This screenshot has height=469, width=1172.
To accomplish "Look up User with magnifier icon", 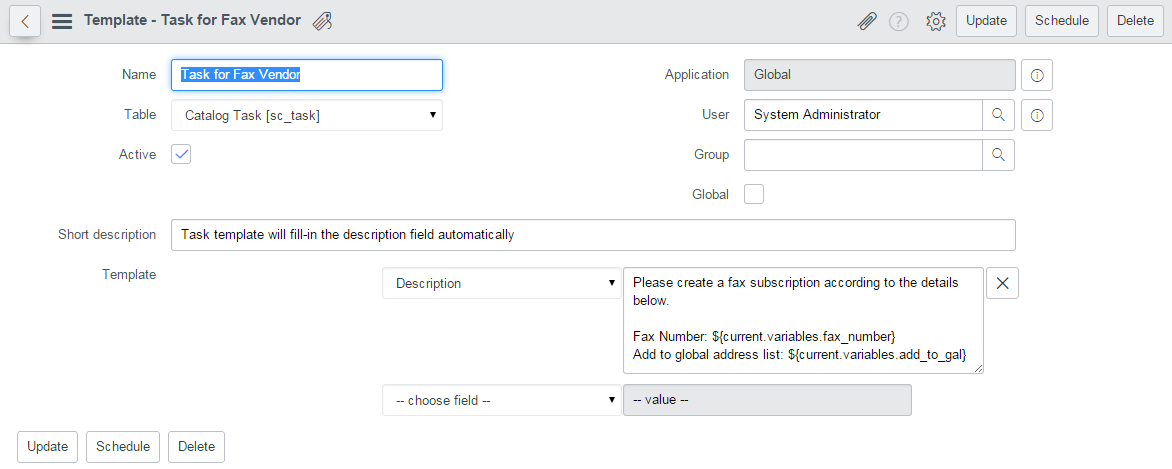I will coord(998,115).
